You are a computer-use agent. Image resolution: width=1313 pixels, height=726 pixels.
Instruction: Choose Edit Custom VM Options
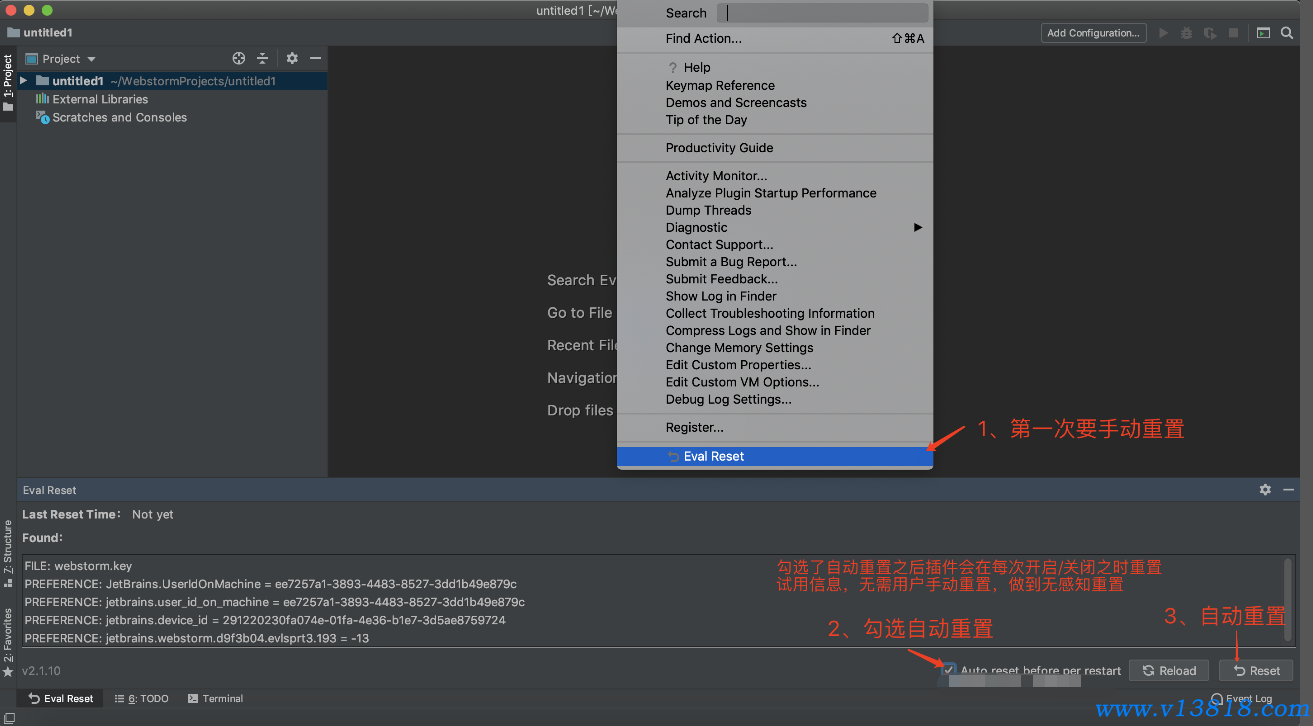pos(775,382)
